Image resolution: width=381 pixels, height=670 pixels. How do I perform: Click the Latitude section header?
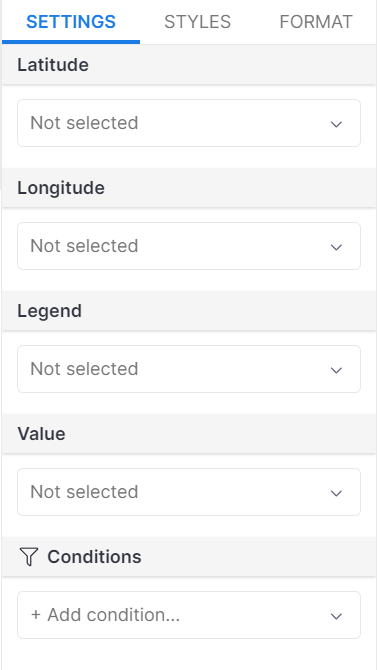[x=189, y=65]
